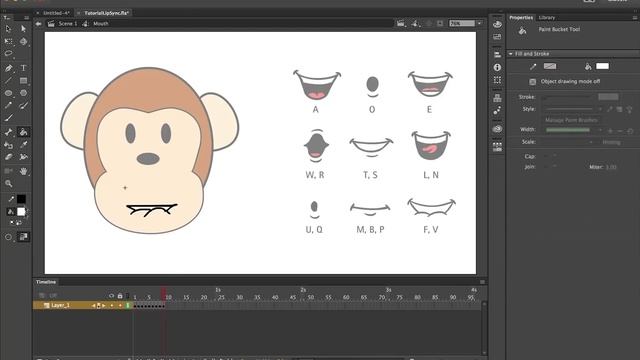Switch to the Properties tab
This screenshot has width=640, height=360.
[521, 18]
